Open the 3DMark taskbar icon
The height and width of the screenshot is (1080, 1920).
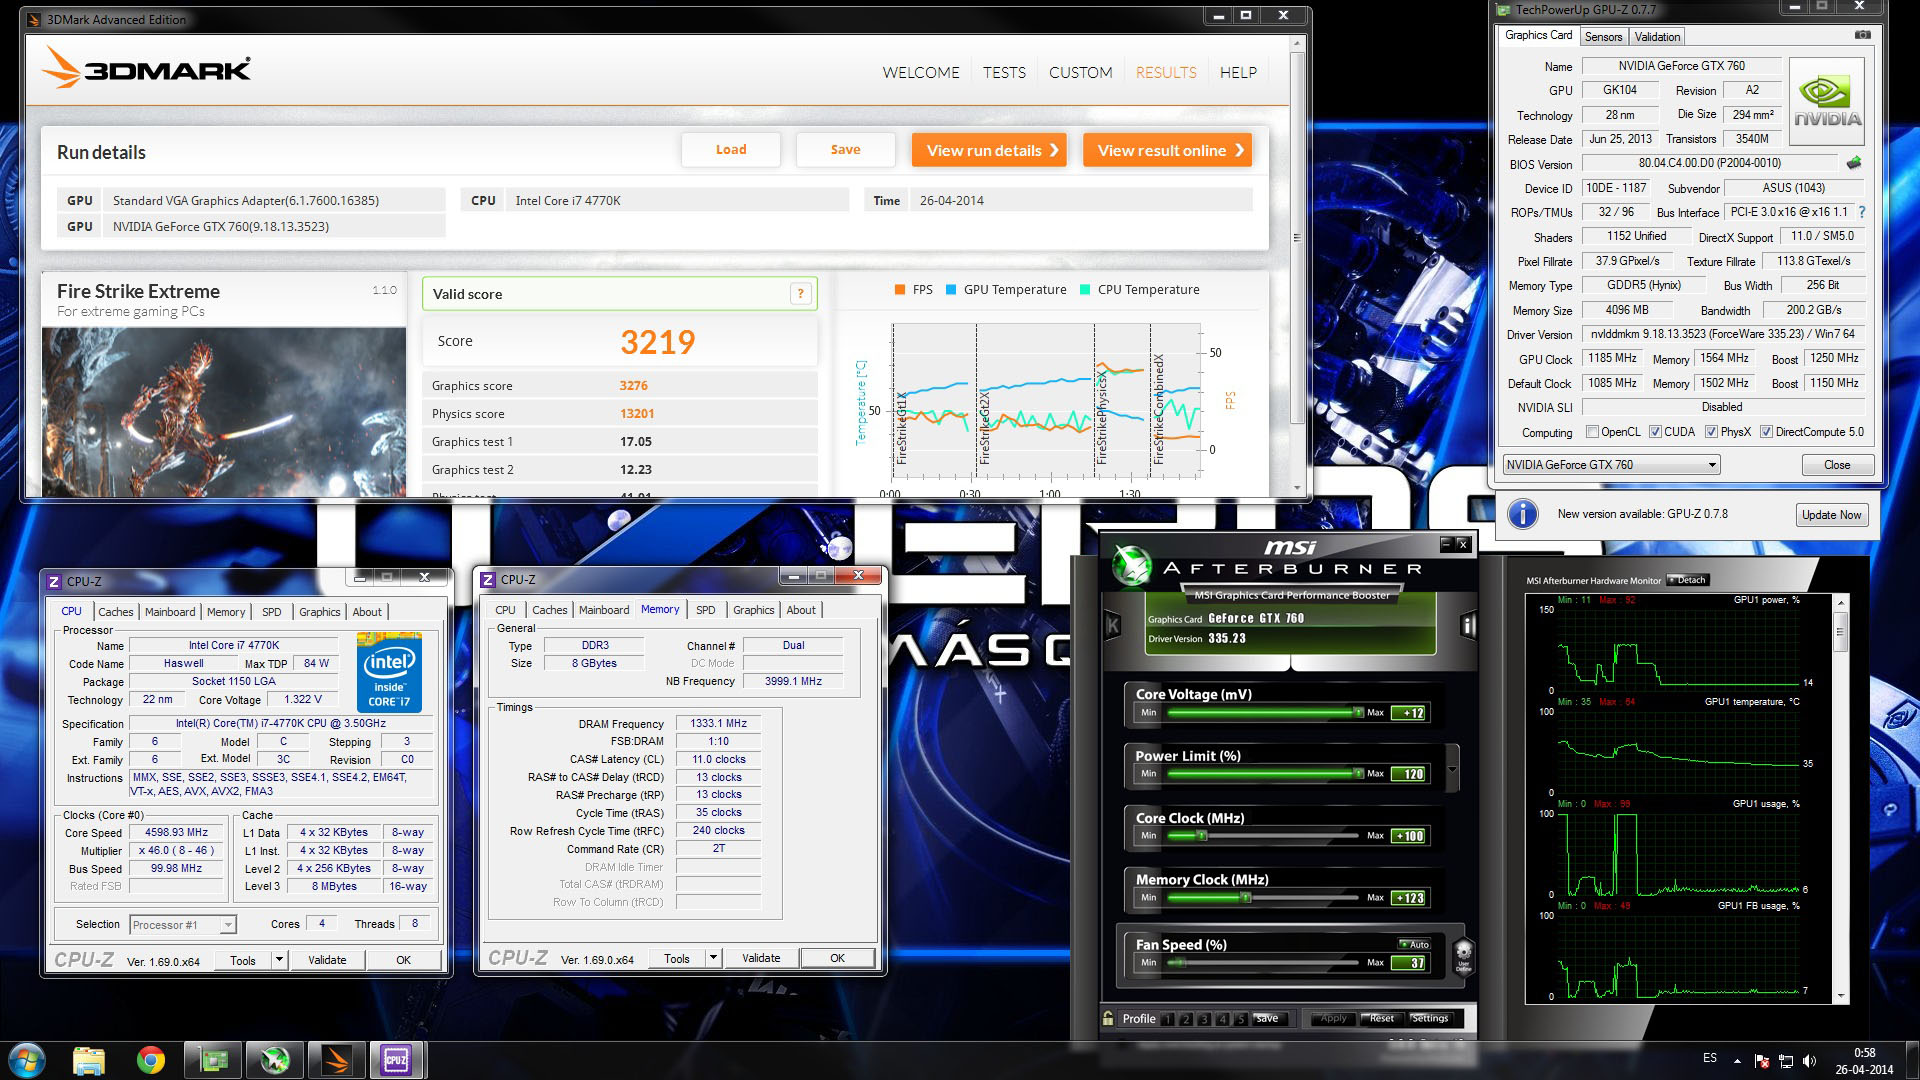point(337,1060)
